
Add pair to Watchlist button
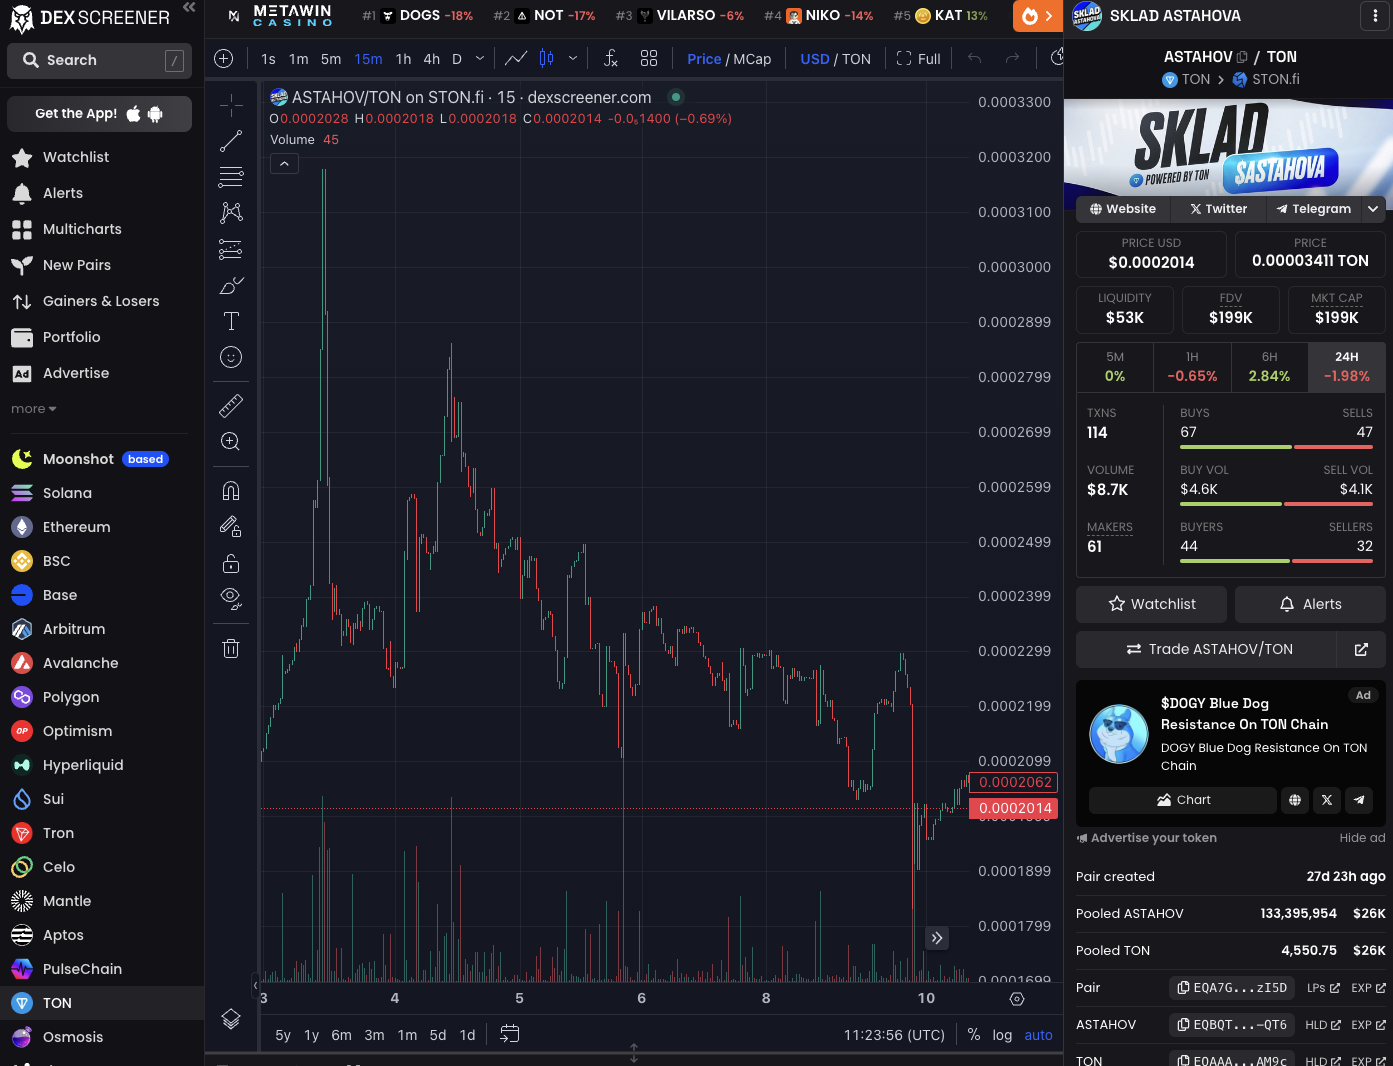[x=1151, y=604]
